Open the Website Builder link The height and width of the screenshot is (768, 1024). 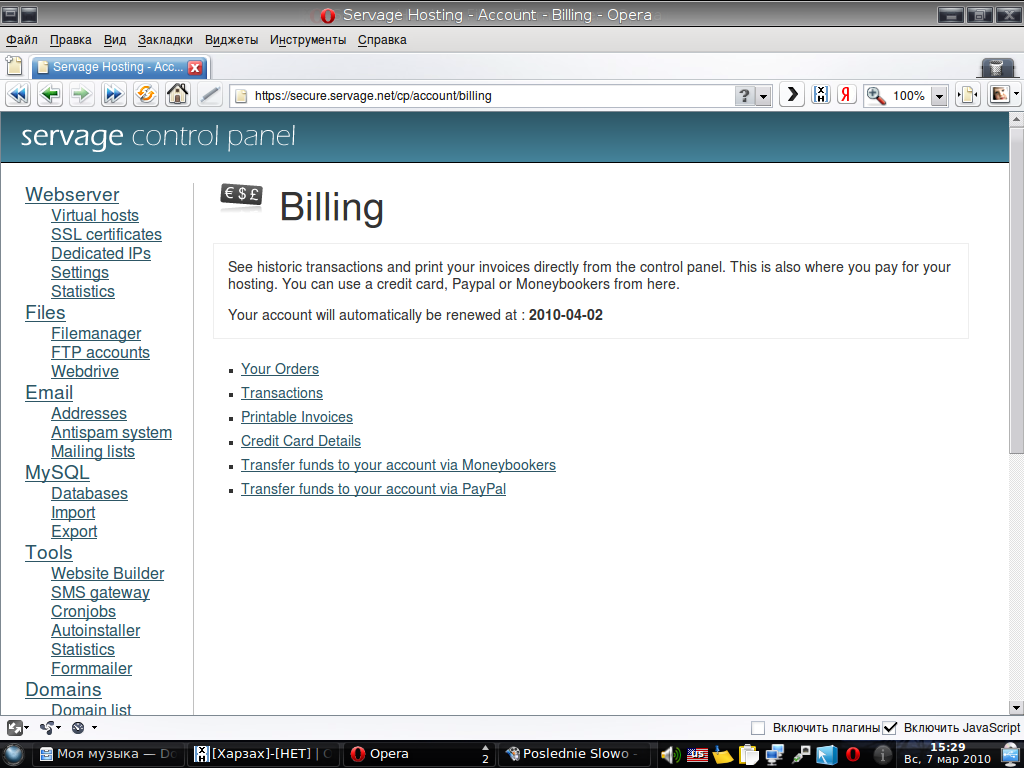(108, 573)
